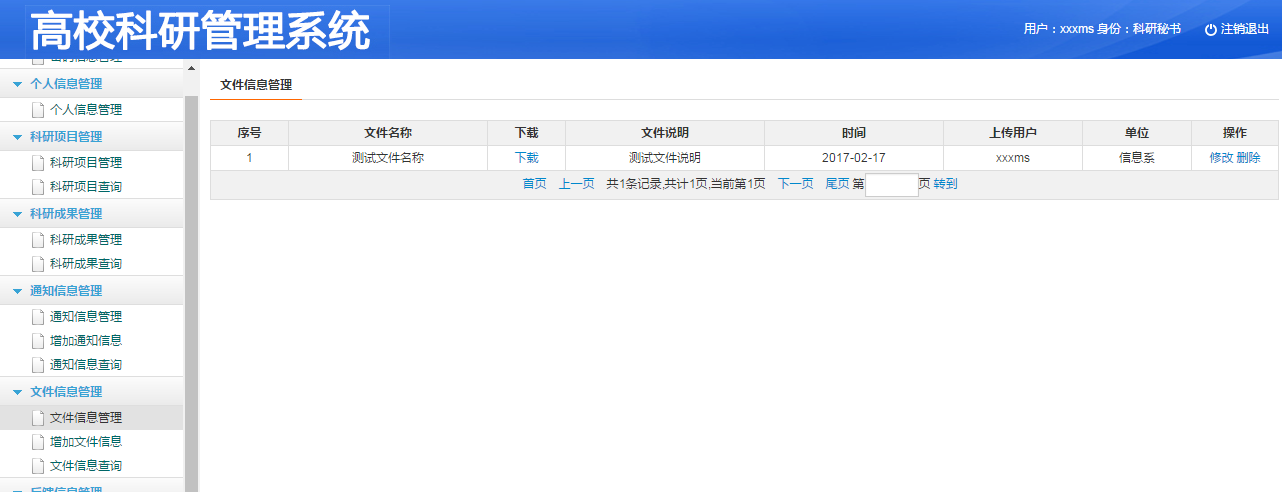Open 个人信息管理 page in sidebar tree

coord(86,110)
